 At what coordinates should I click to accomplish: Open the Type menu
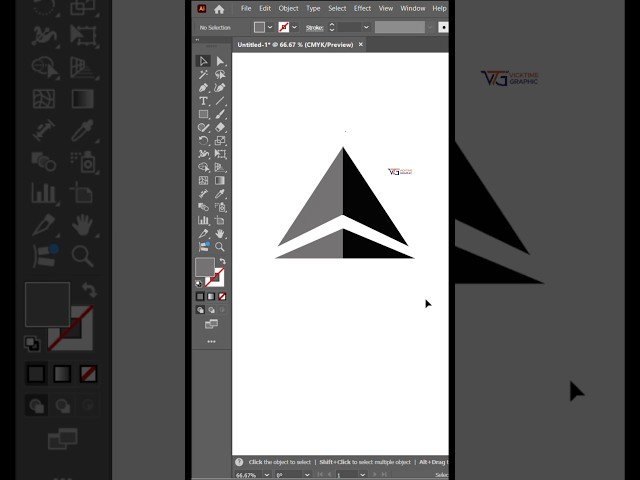pyautogui.click(x=313, y=9)
